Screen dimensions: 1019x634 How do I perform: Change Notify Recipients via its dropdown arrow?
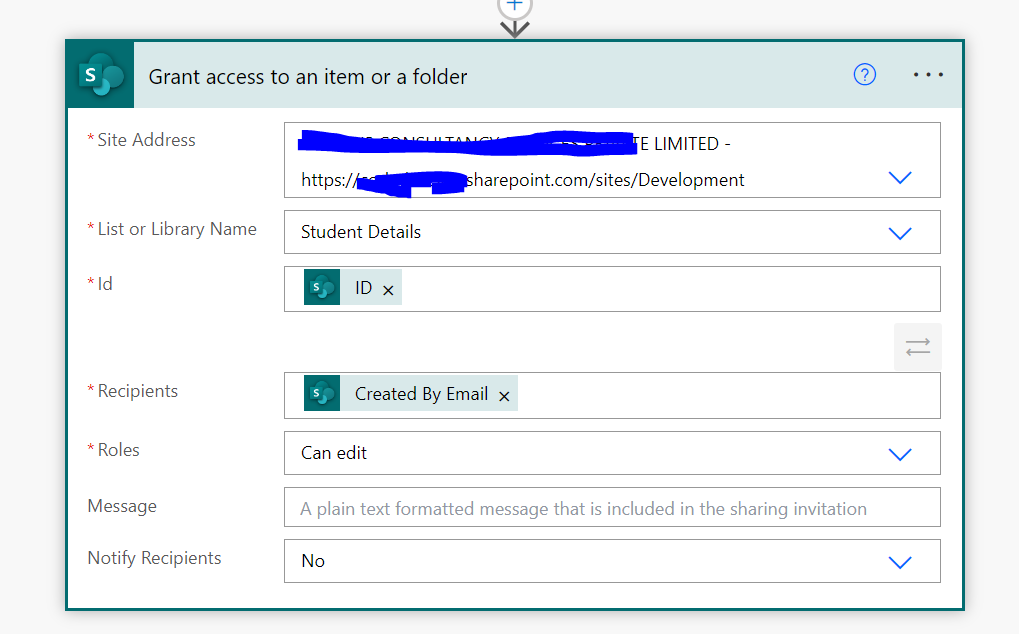[x=898, y=561]
